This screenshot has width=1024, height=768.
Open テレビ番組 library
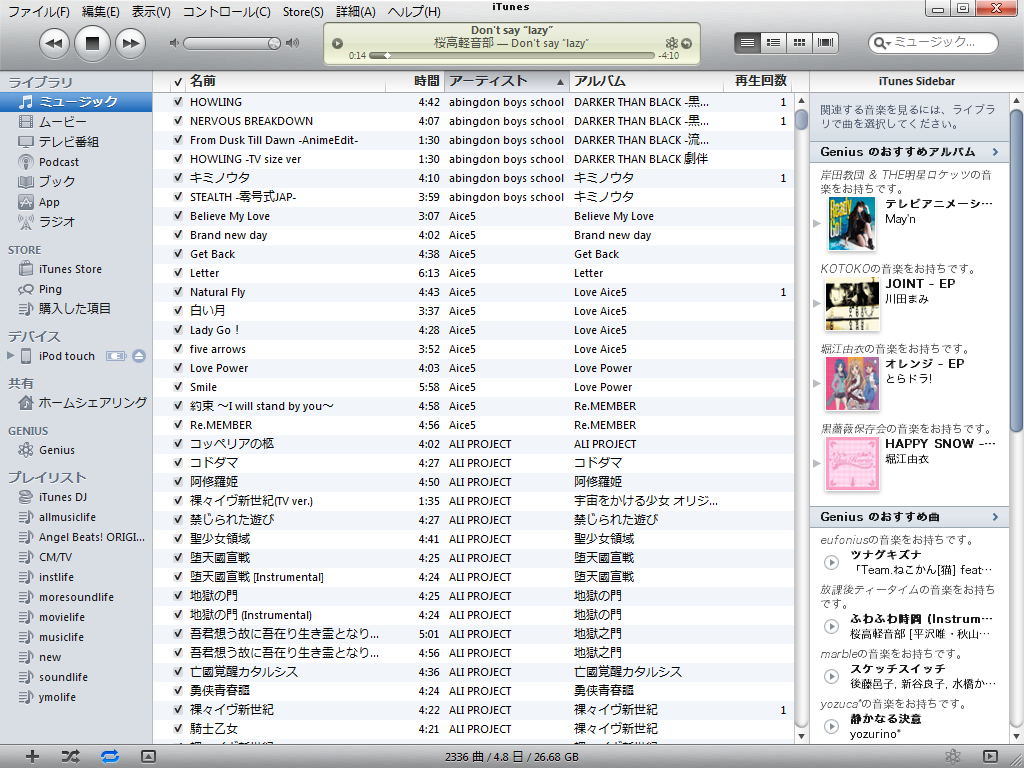pos(76,142)
